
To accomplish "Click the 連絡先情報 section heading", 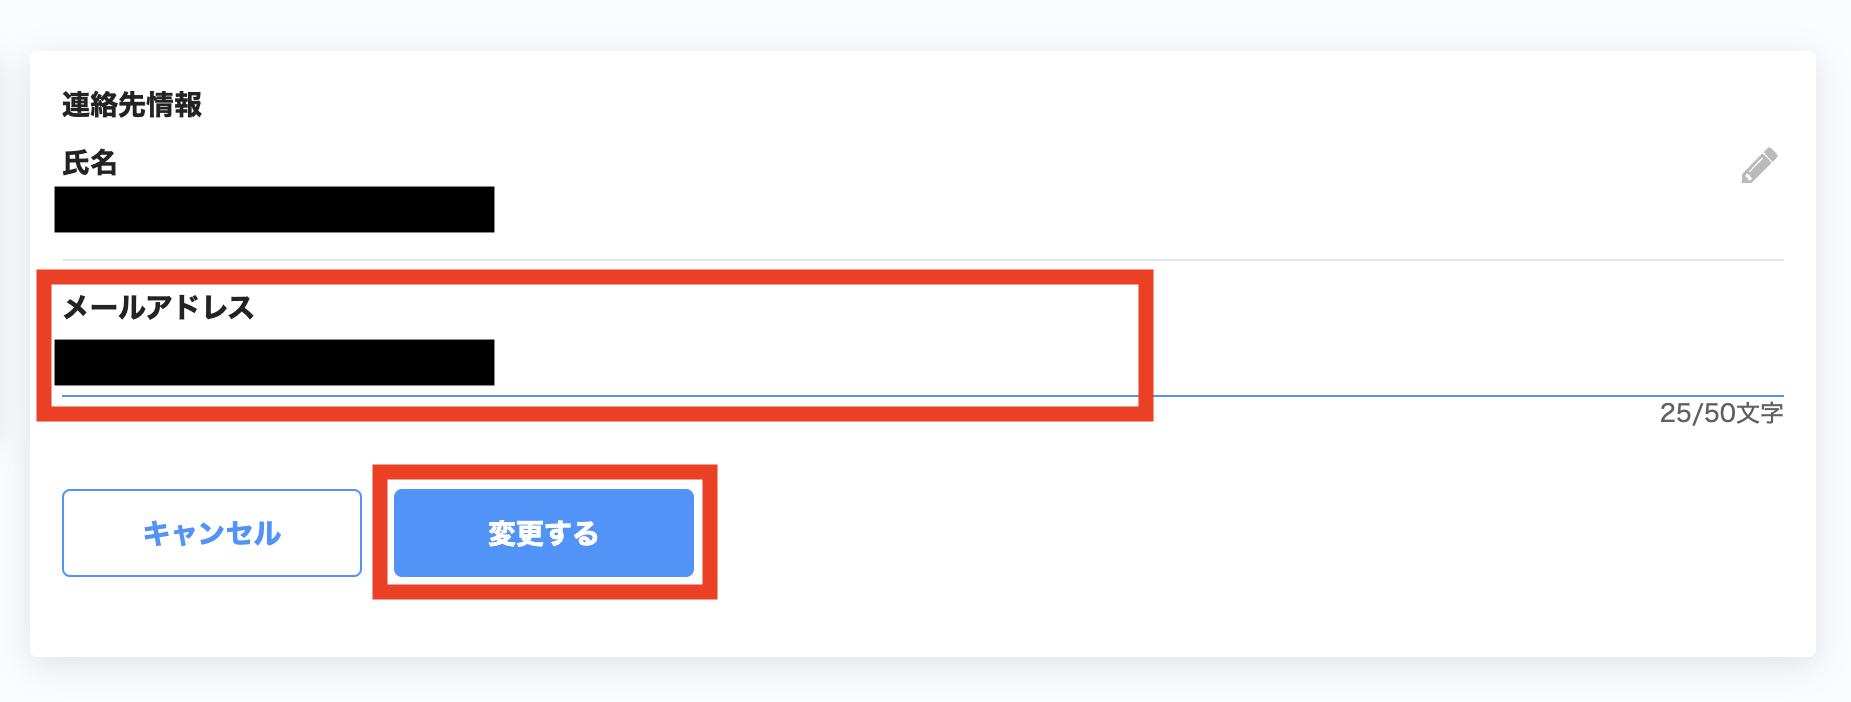I will tap(132, 104).
